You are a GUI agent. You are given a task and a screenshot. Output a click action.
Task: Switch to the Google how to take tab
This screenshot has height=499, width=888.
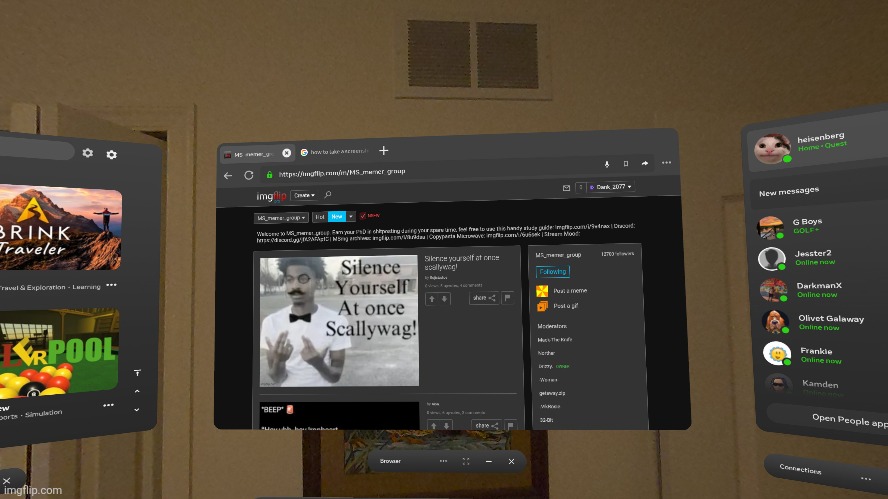pos(335,152)
